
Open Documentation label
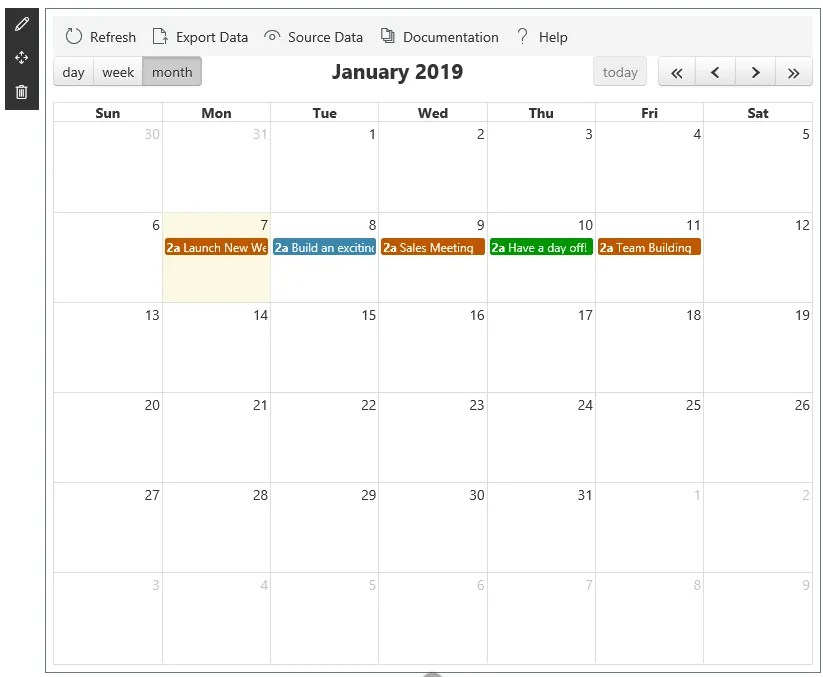451,37
